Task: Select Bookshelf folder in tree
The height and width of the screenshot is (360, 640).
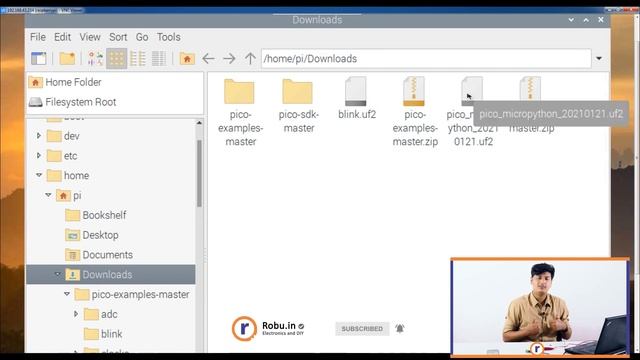Action: [x=96, y=215]
